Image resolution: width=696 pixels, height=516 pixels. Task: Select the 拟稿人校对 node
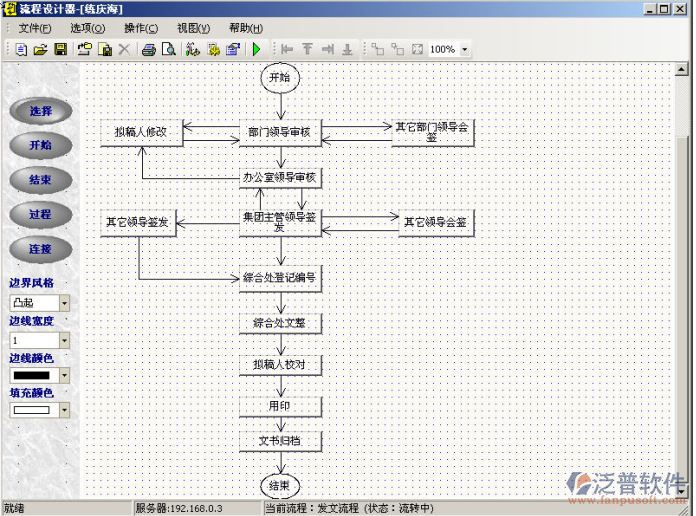click(x=280, y=365)
